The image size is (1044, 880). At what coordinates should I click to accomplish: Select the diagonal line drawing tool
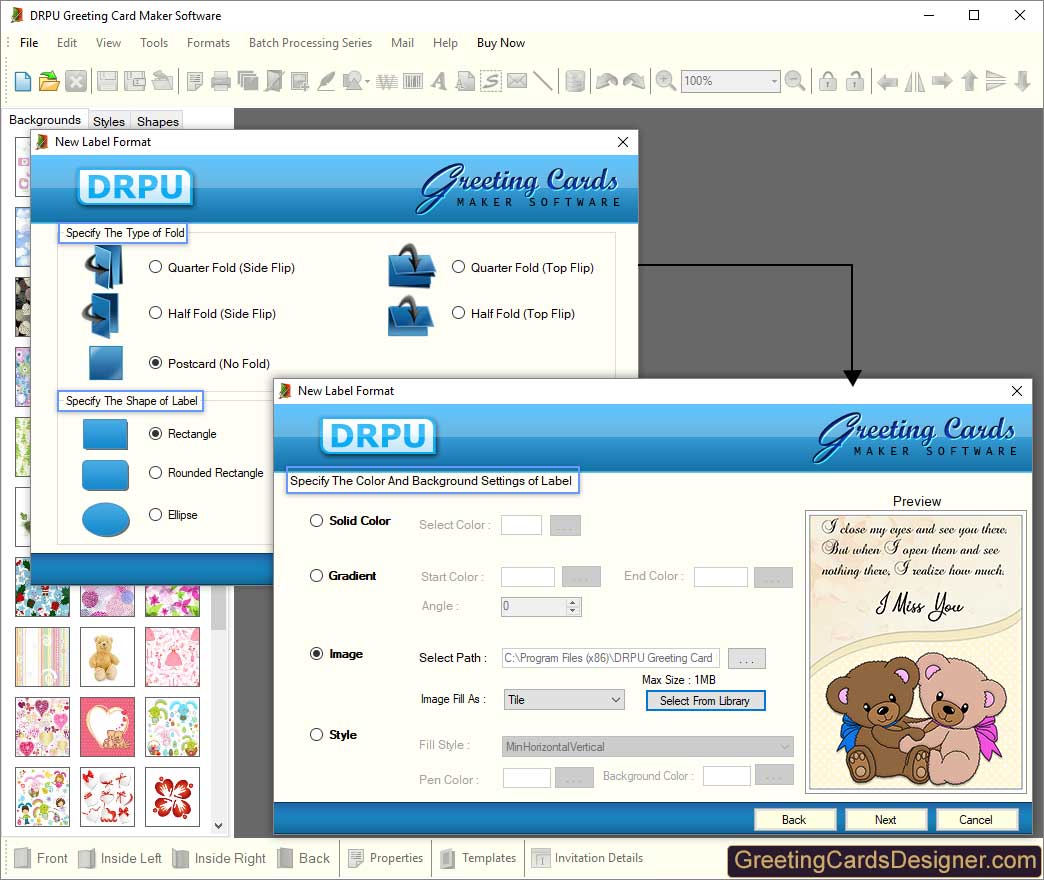(x=543, y=81)
